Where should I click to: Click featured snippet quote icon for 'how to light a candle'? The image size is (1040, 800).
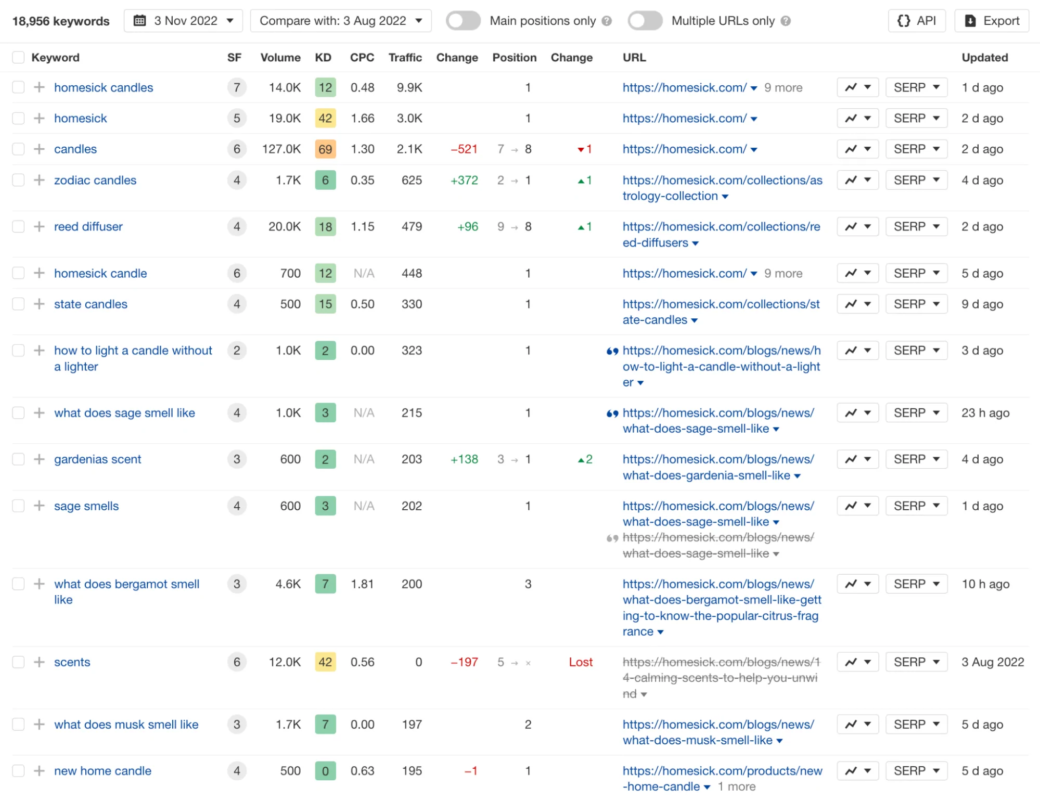612,351
